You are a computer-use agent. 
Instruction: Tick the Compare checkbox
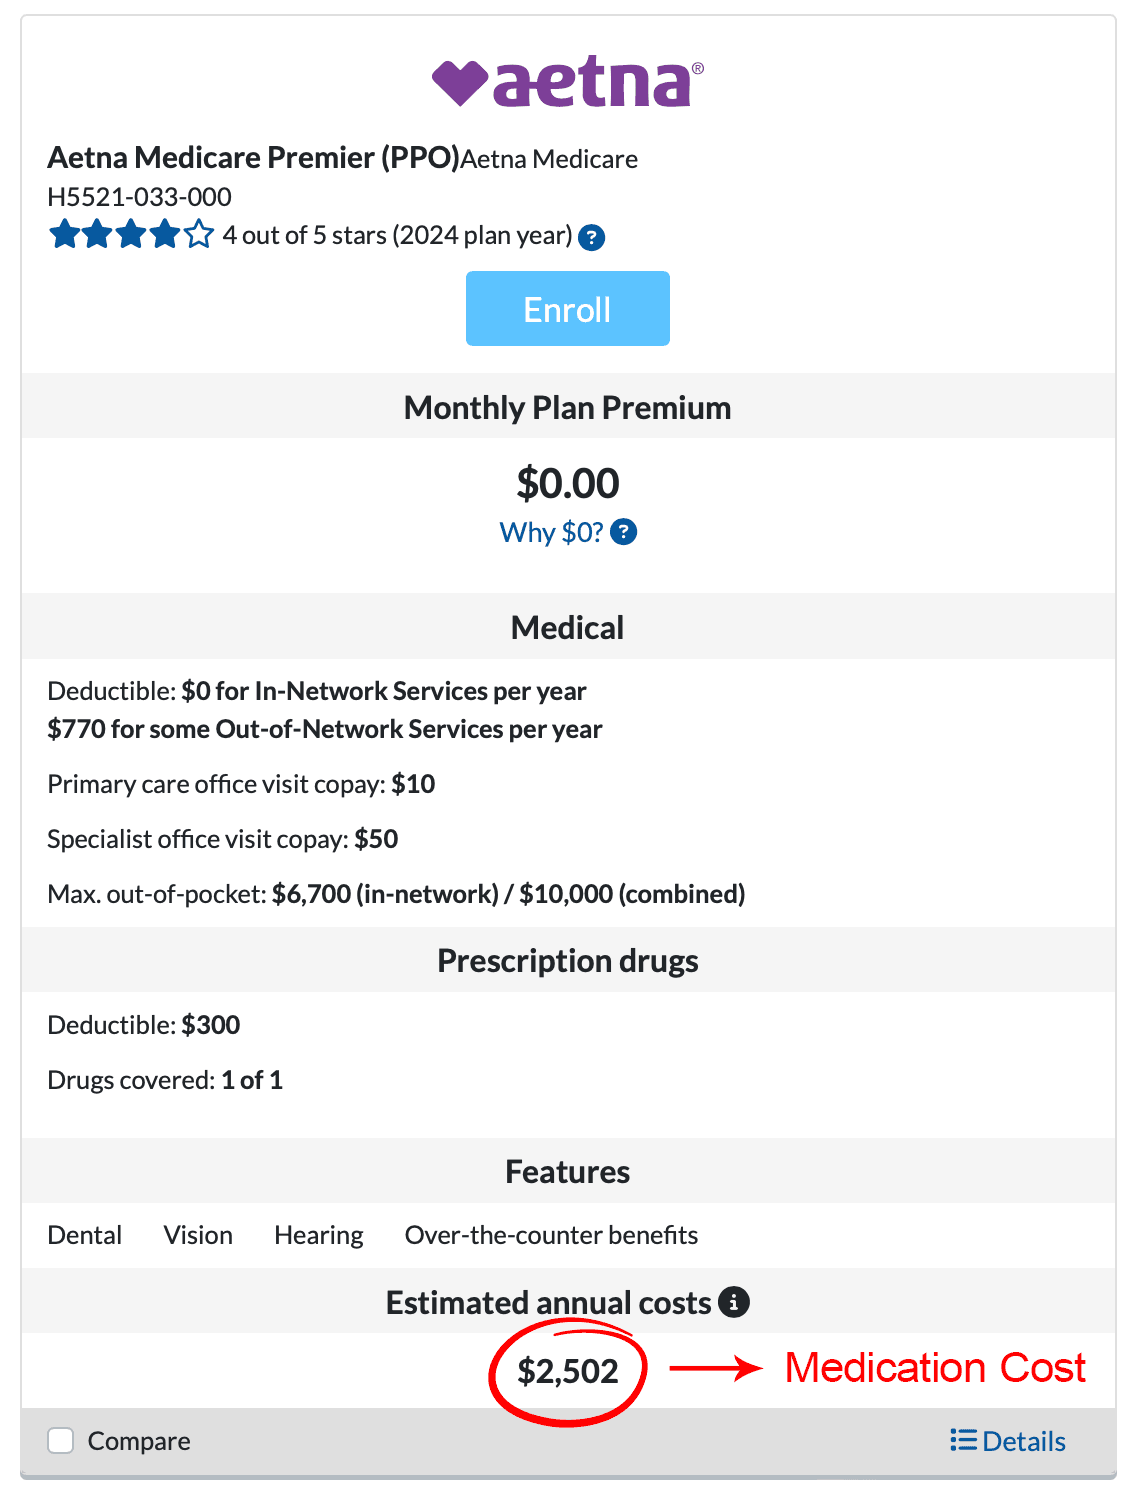click(61, 1441)
